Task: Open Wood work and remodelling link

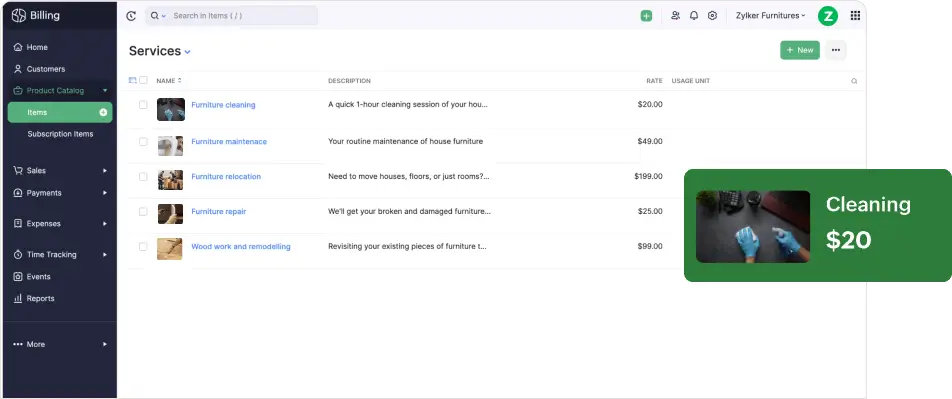Action: [x=241, y=247]
